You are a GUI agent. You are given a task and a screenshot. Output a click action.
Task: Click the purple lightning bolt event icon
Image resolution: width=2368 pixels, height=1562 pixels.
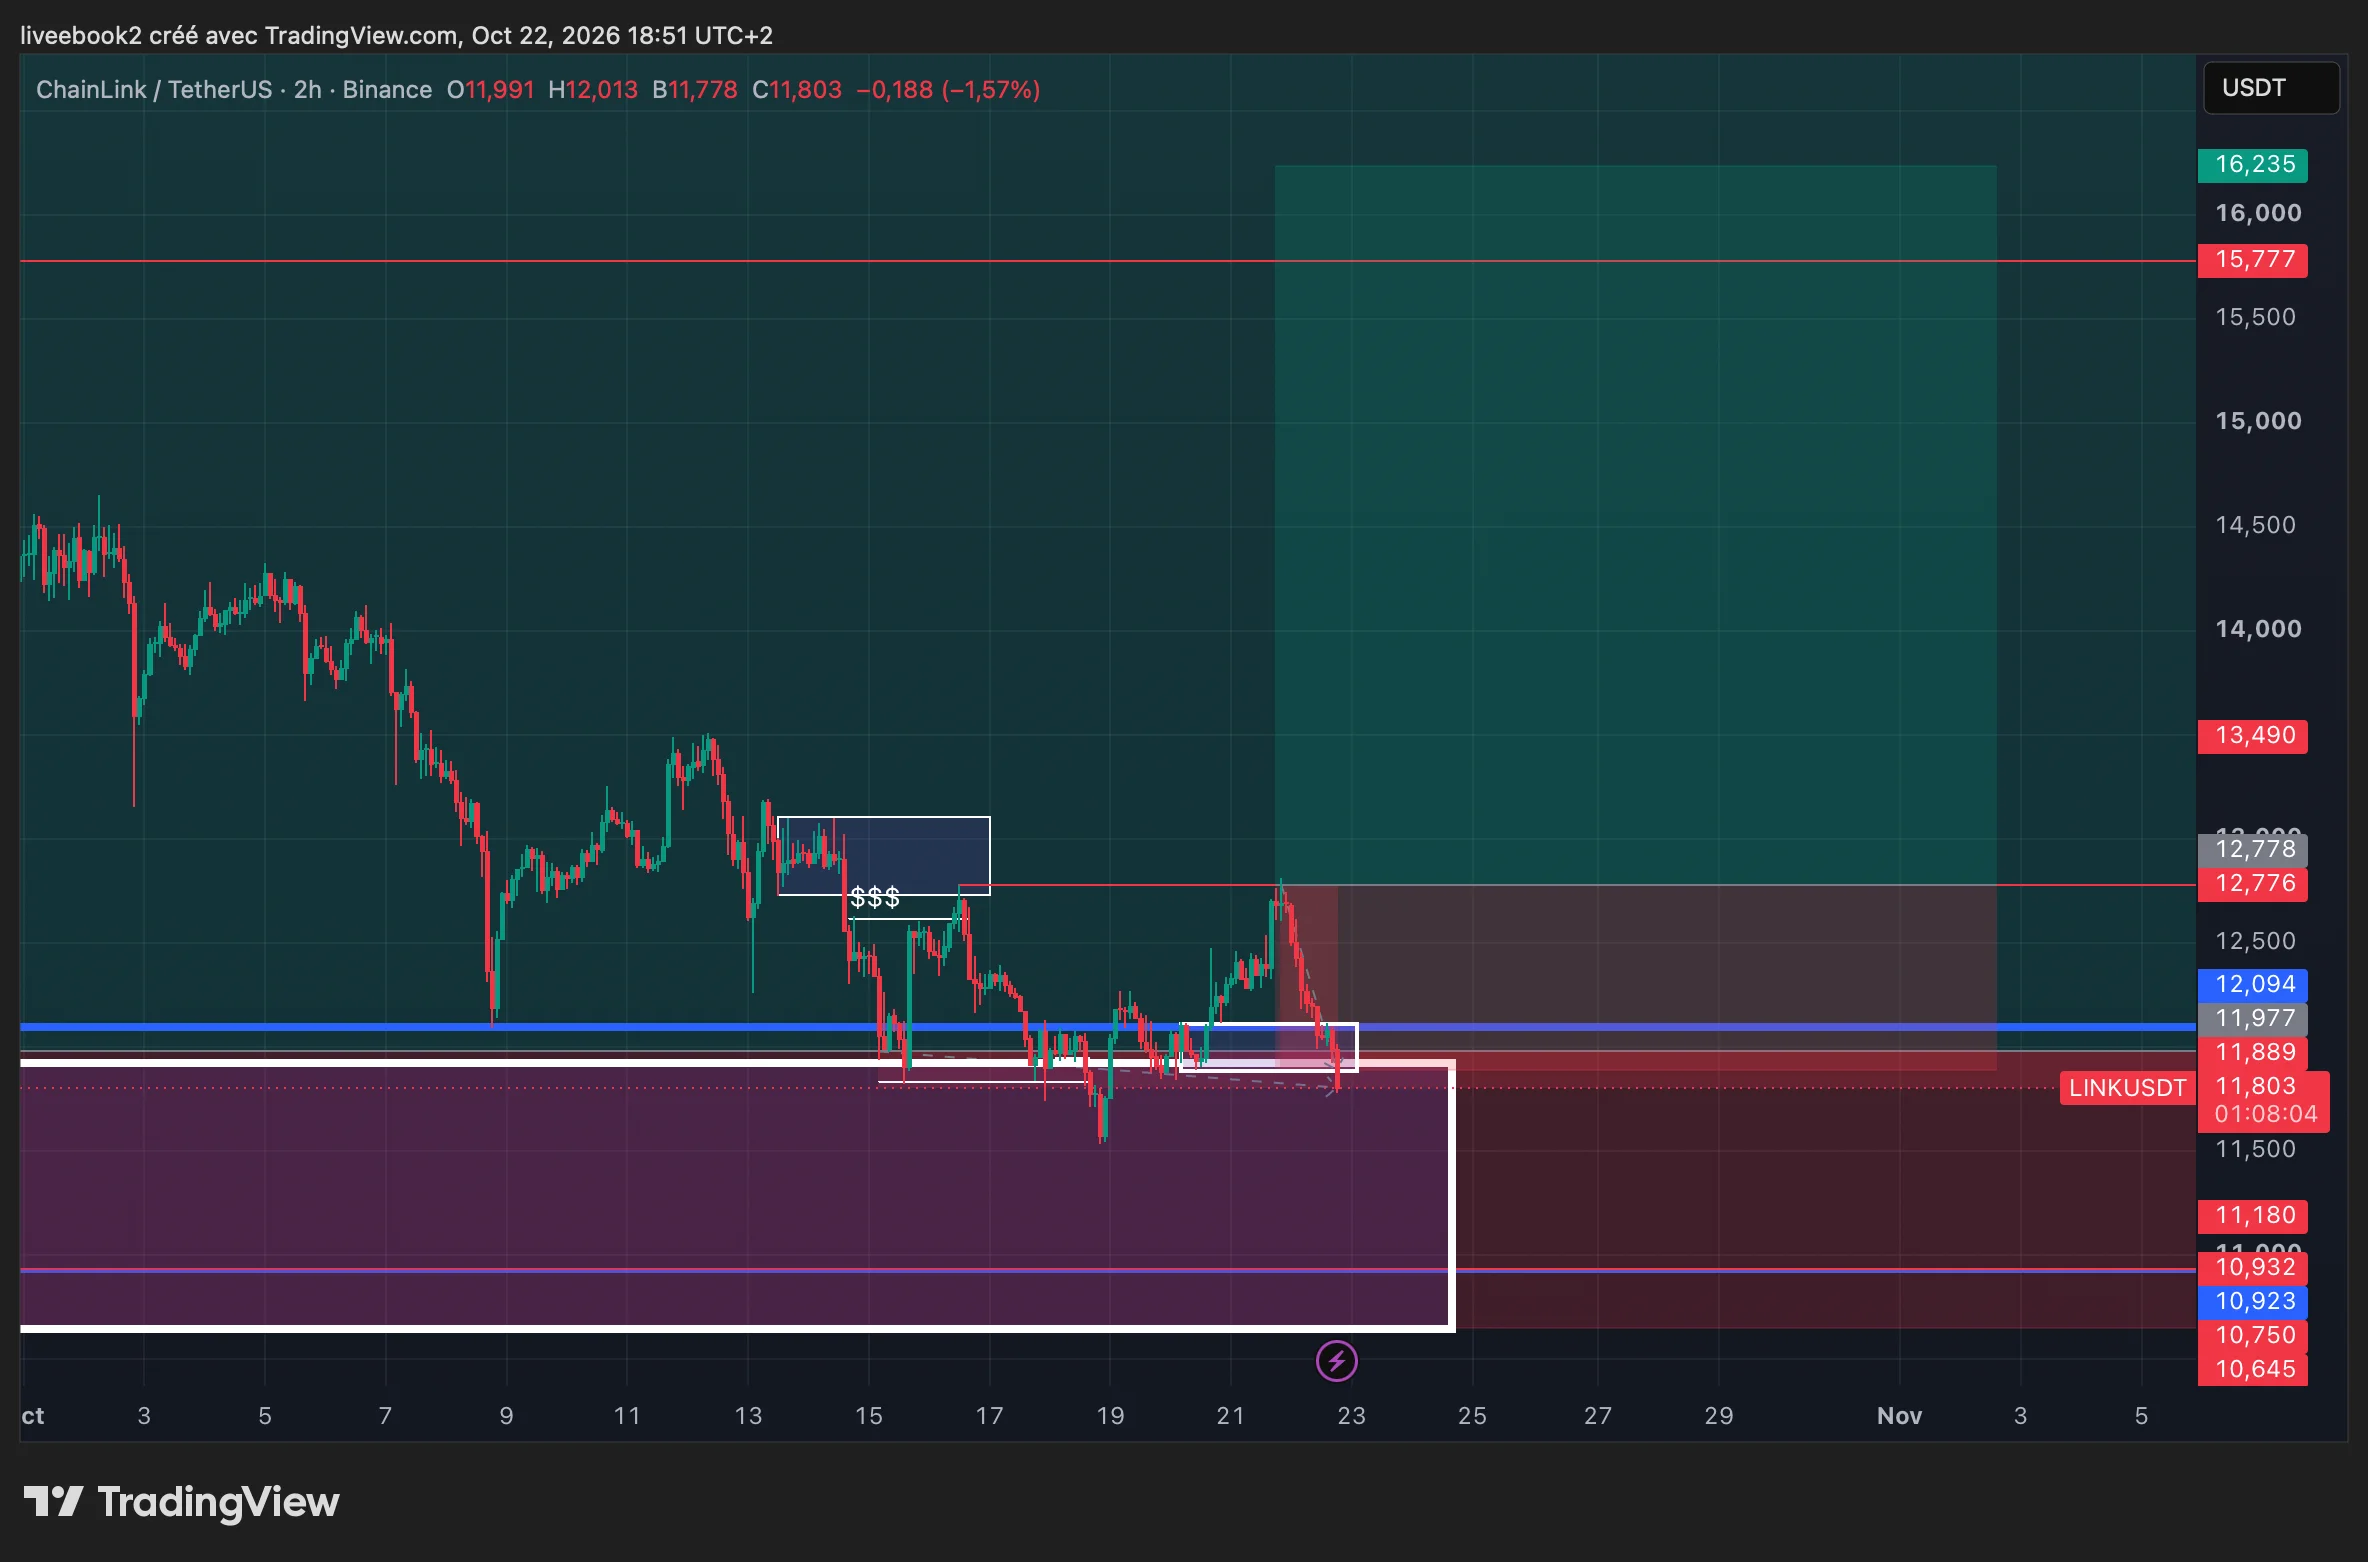click(1336, 1360)
